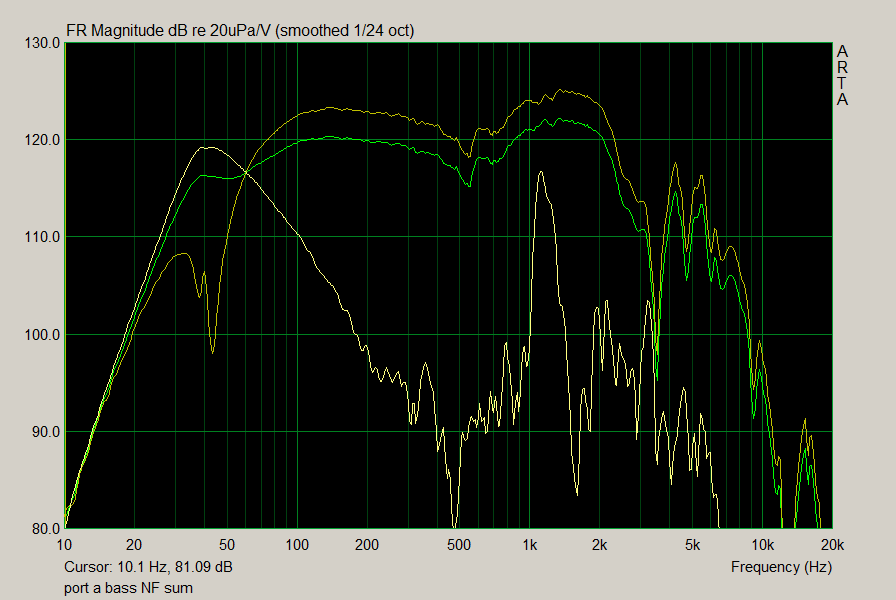The height and width of the screenshot is (600, 896).
Task: Click the "port a bass NF sum" caption
Action: coord(128,588)
